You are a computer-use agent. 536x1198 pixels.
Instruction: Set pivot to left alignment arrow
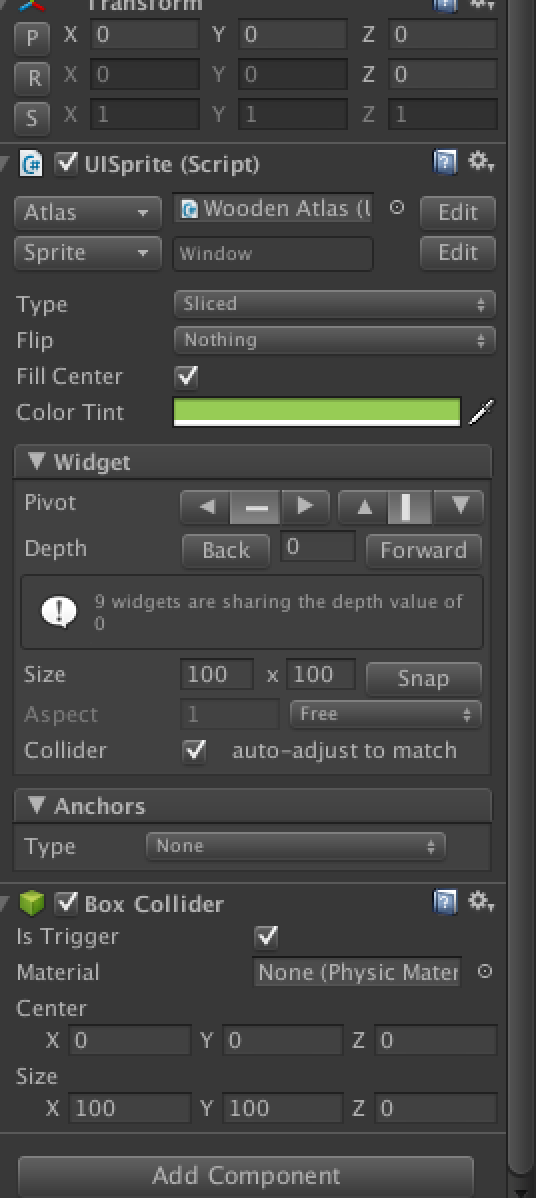tap(206, 507)
